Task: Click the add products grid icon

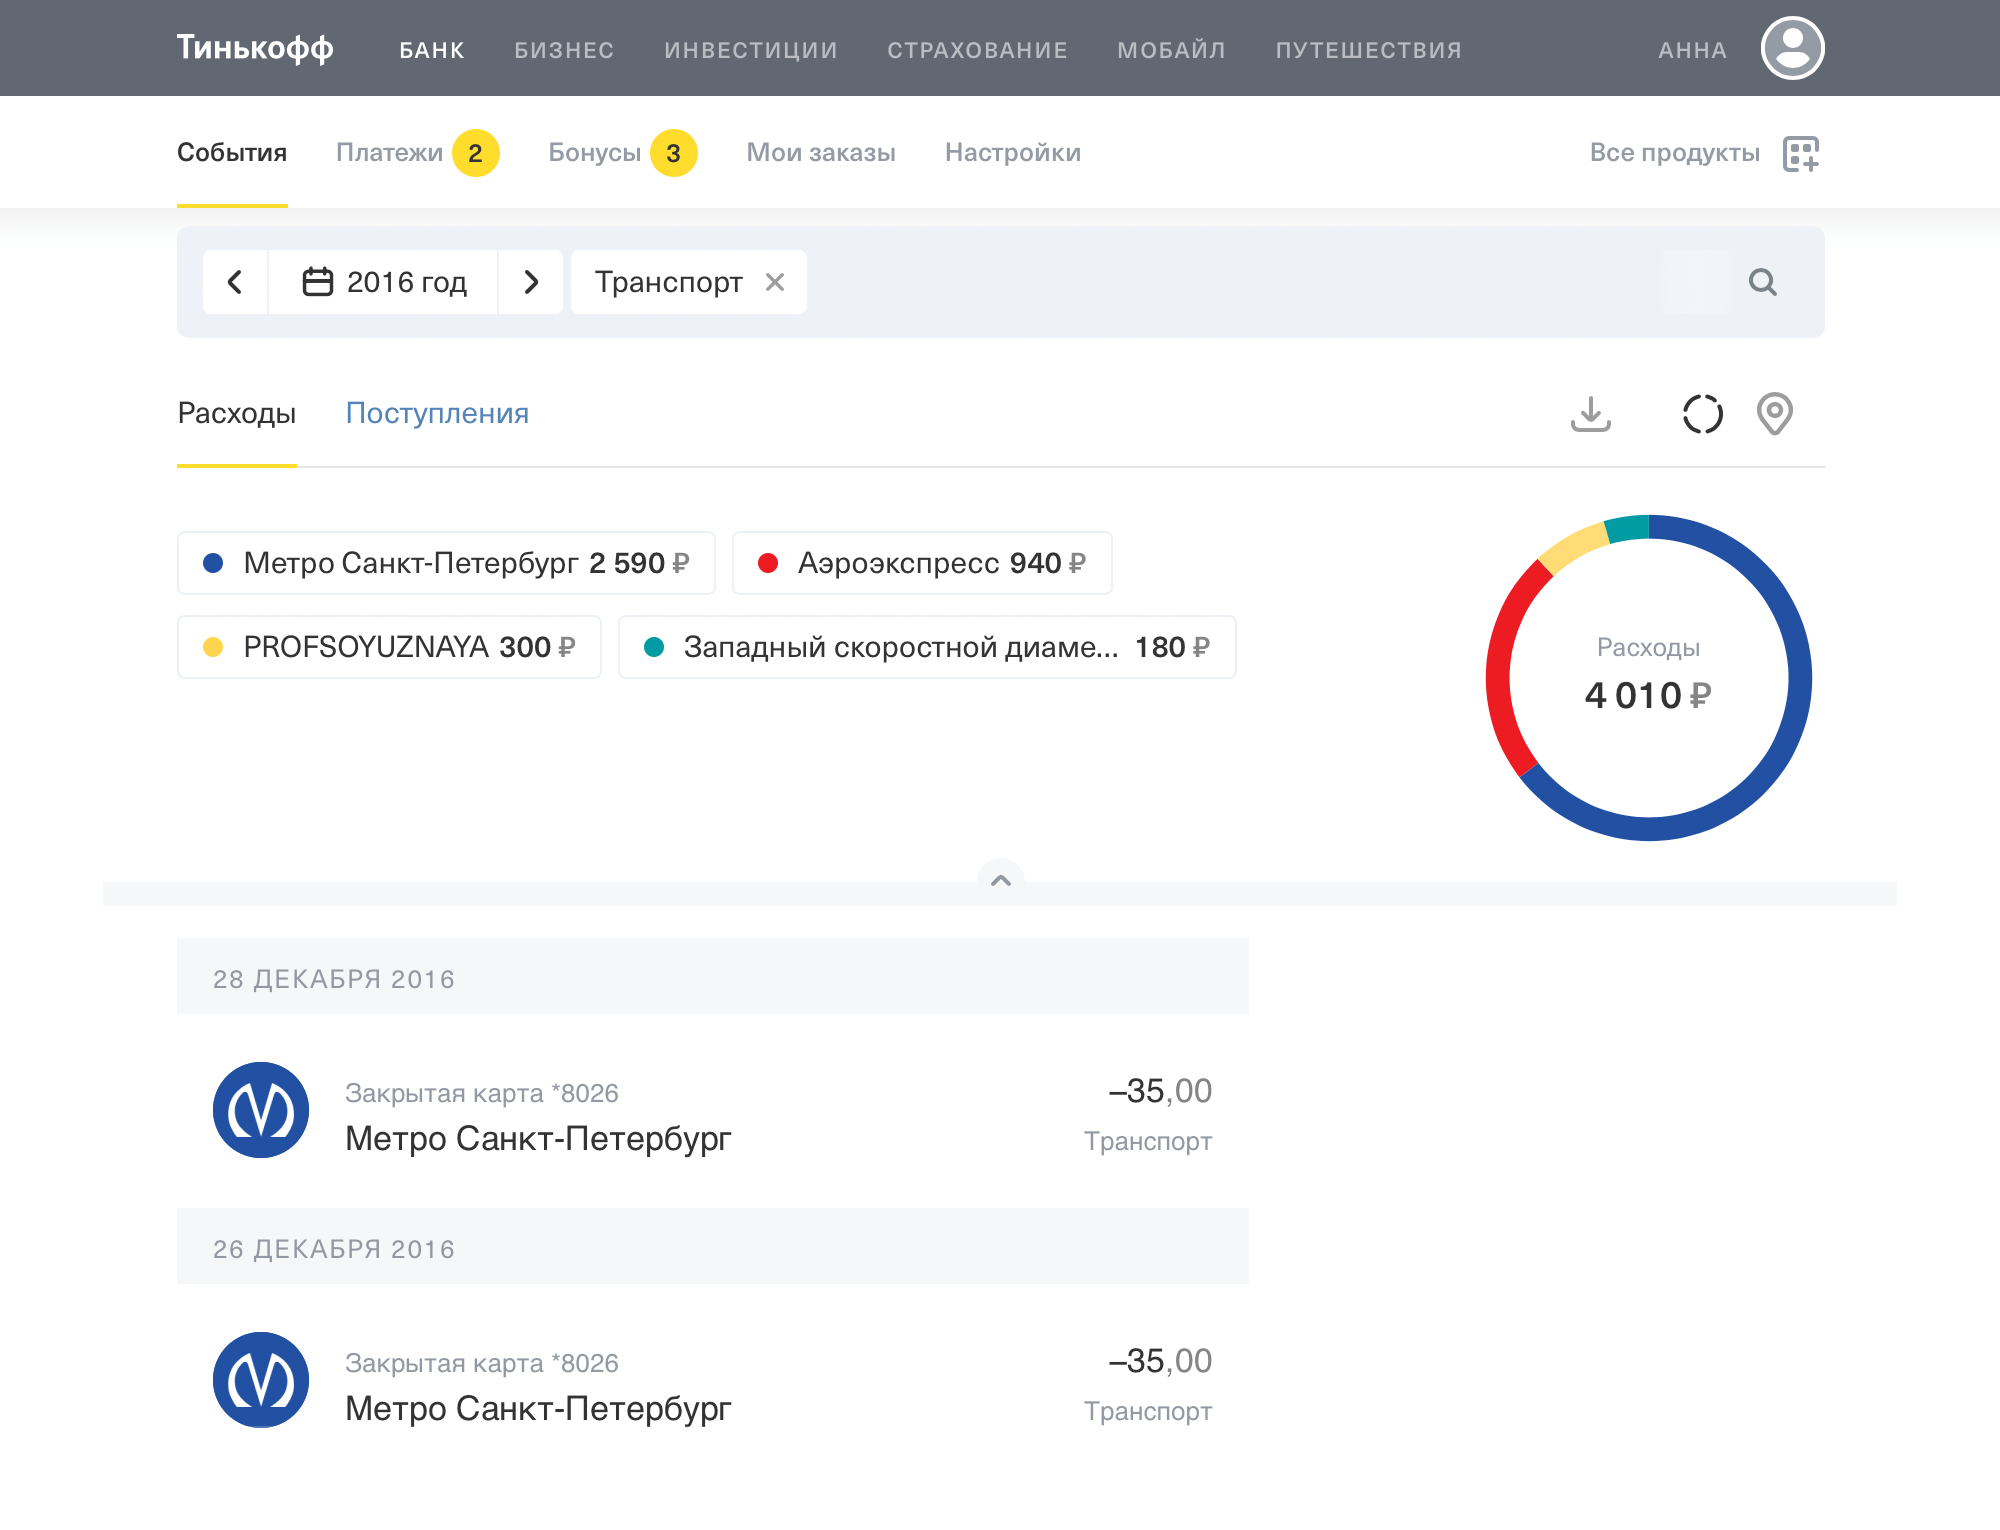Action: pyautogui.click(x=1801, y=153)
